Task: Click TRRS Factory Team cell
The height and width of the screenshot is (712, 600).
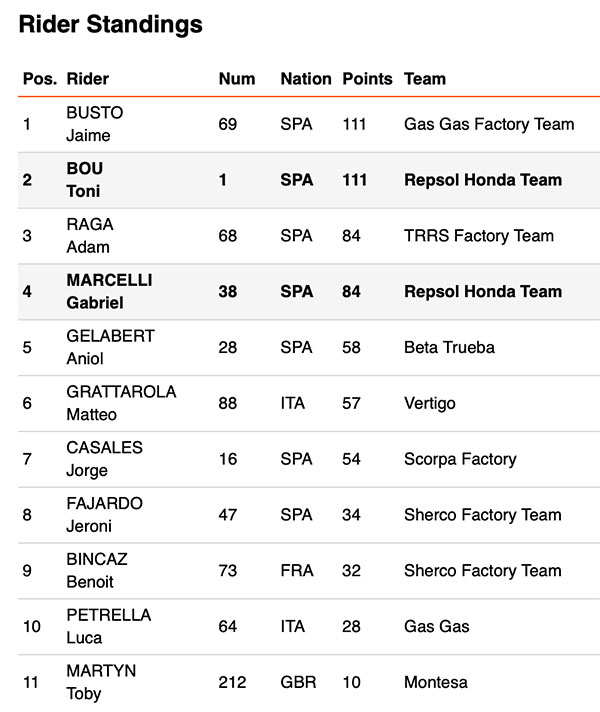Action: [x=479, y=236]
